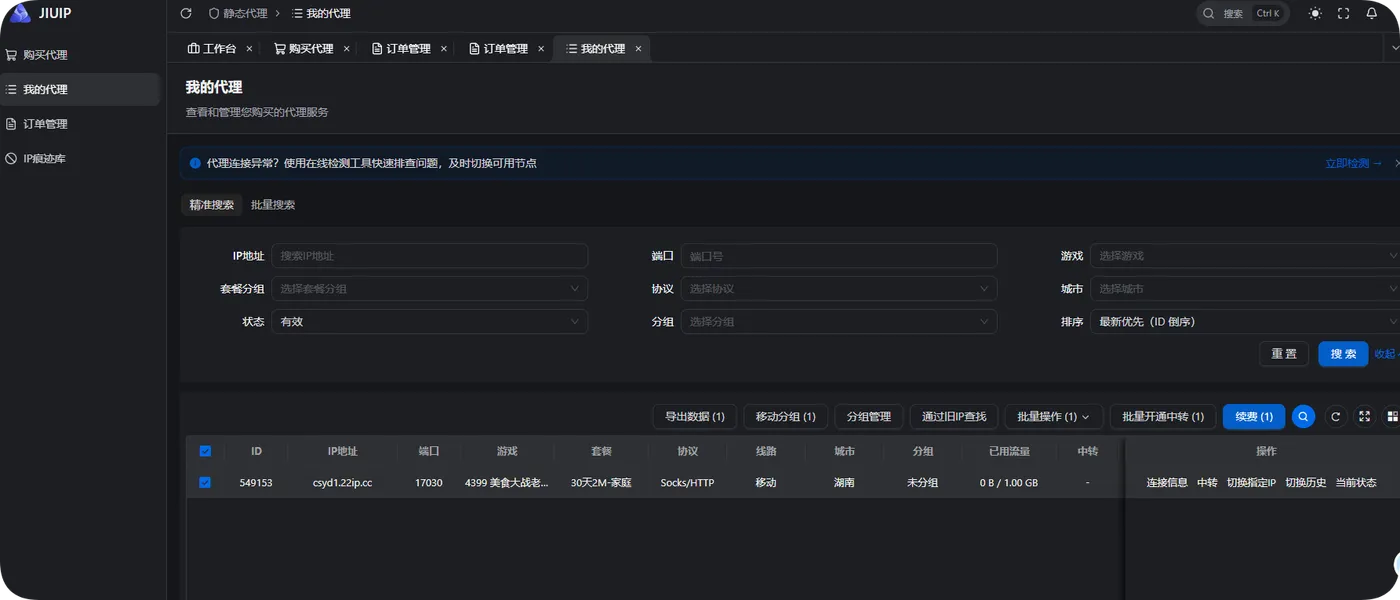This screenshot has height=600, width=1400.
Task: Switch to the 购买代理 tab
Action: click(304, 48)
